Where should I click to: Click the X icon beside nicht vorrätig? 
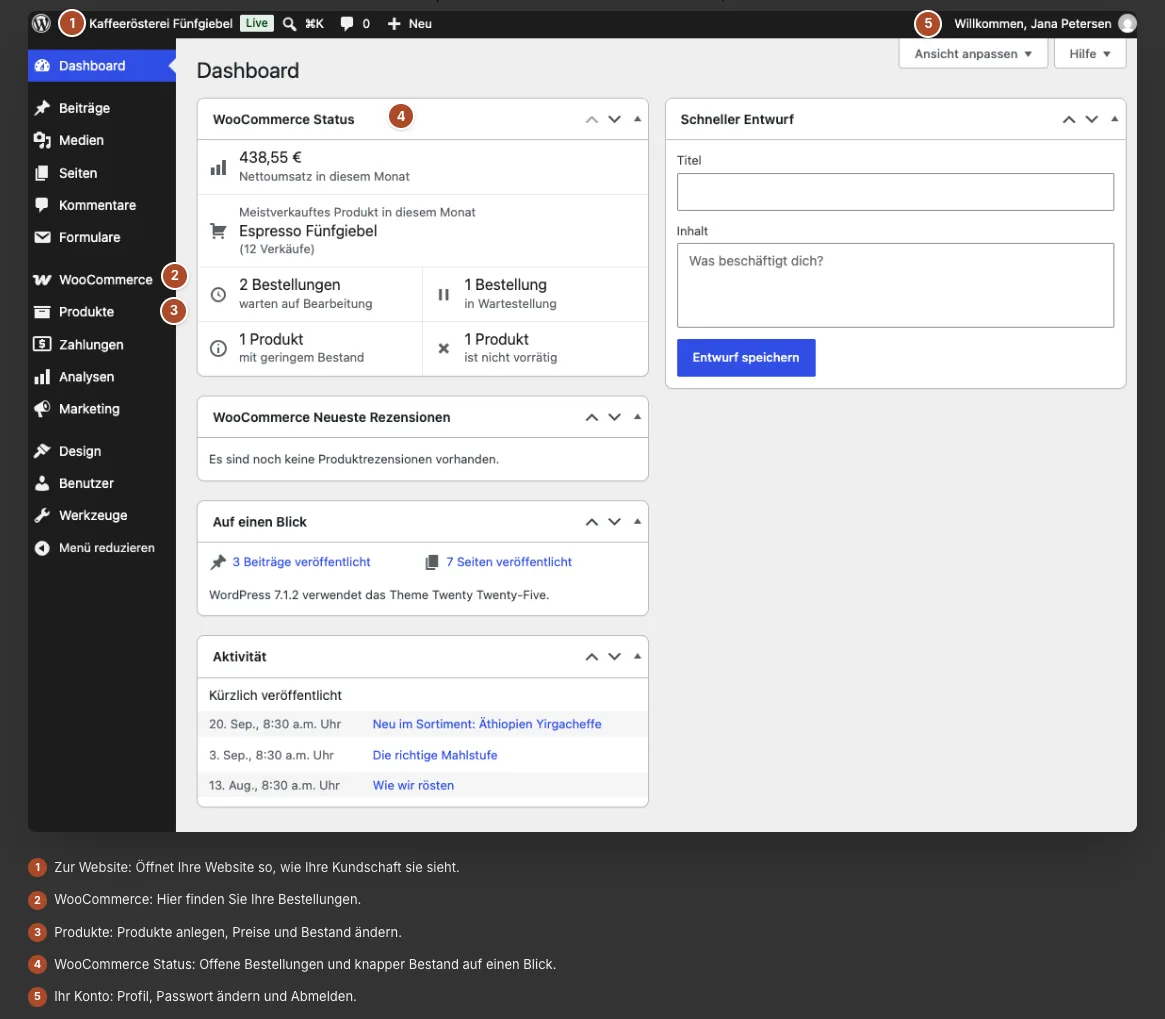click(x=444, y=348)
